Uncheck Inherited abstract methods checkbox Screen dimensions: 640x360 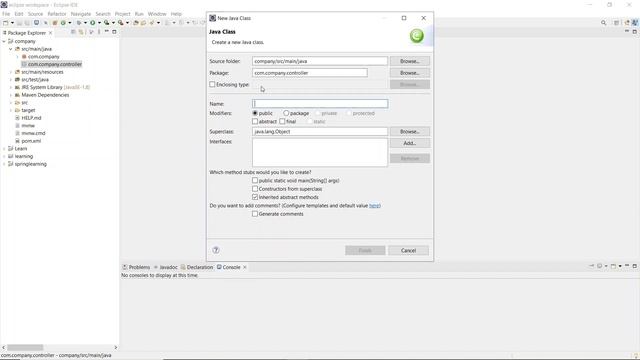[x=255, y=197]
